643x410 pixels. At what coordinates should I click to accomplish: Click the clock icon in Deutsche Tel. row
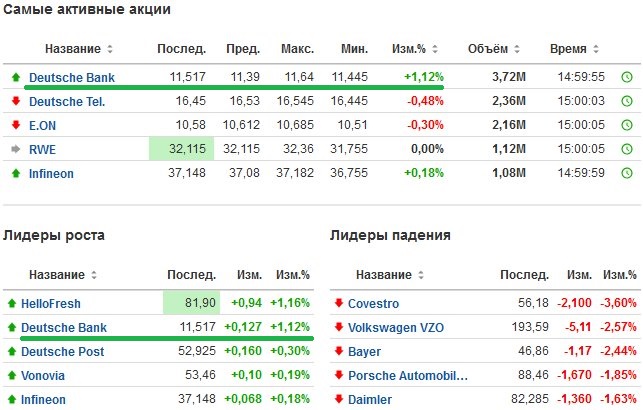[x=627, y=101]
